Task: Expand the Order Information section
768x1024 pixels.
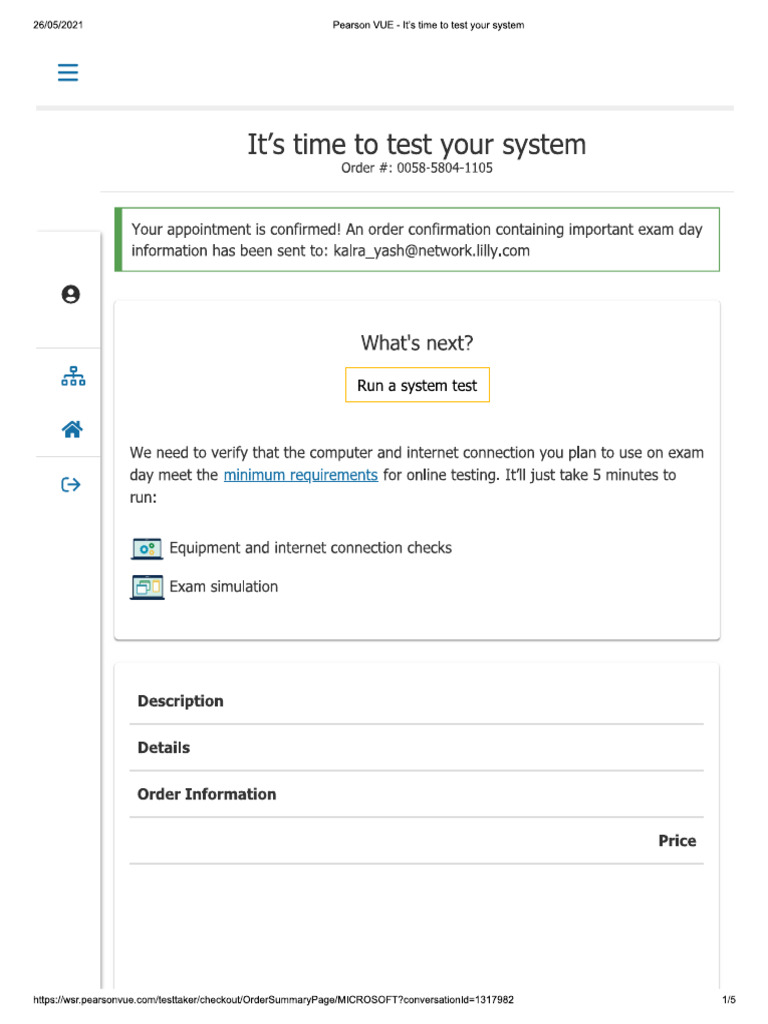Action: 207,794
